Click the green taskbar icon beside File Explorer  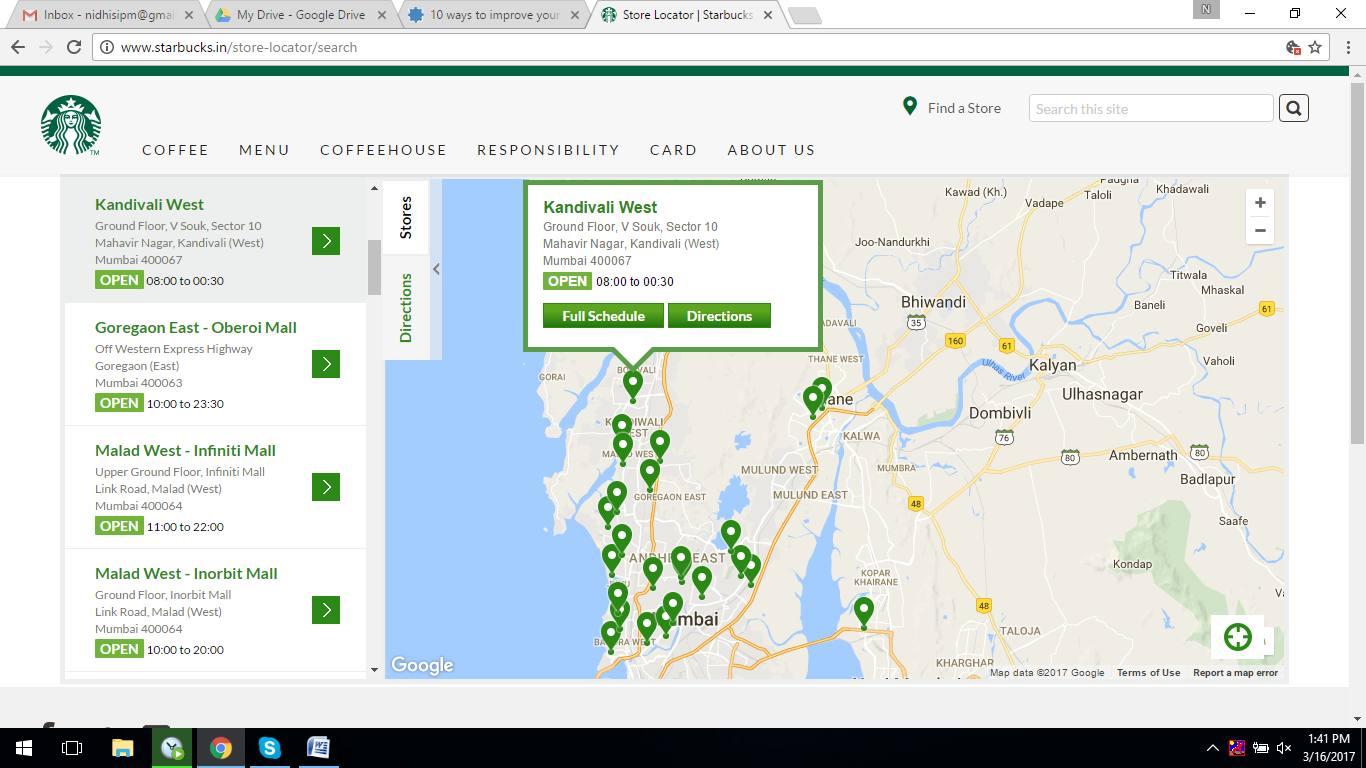[x=172, y=747]
